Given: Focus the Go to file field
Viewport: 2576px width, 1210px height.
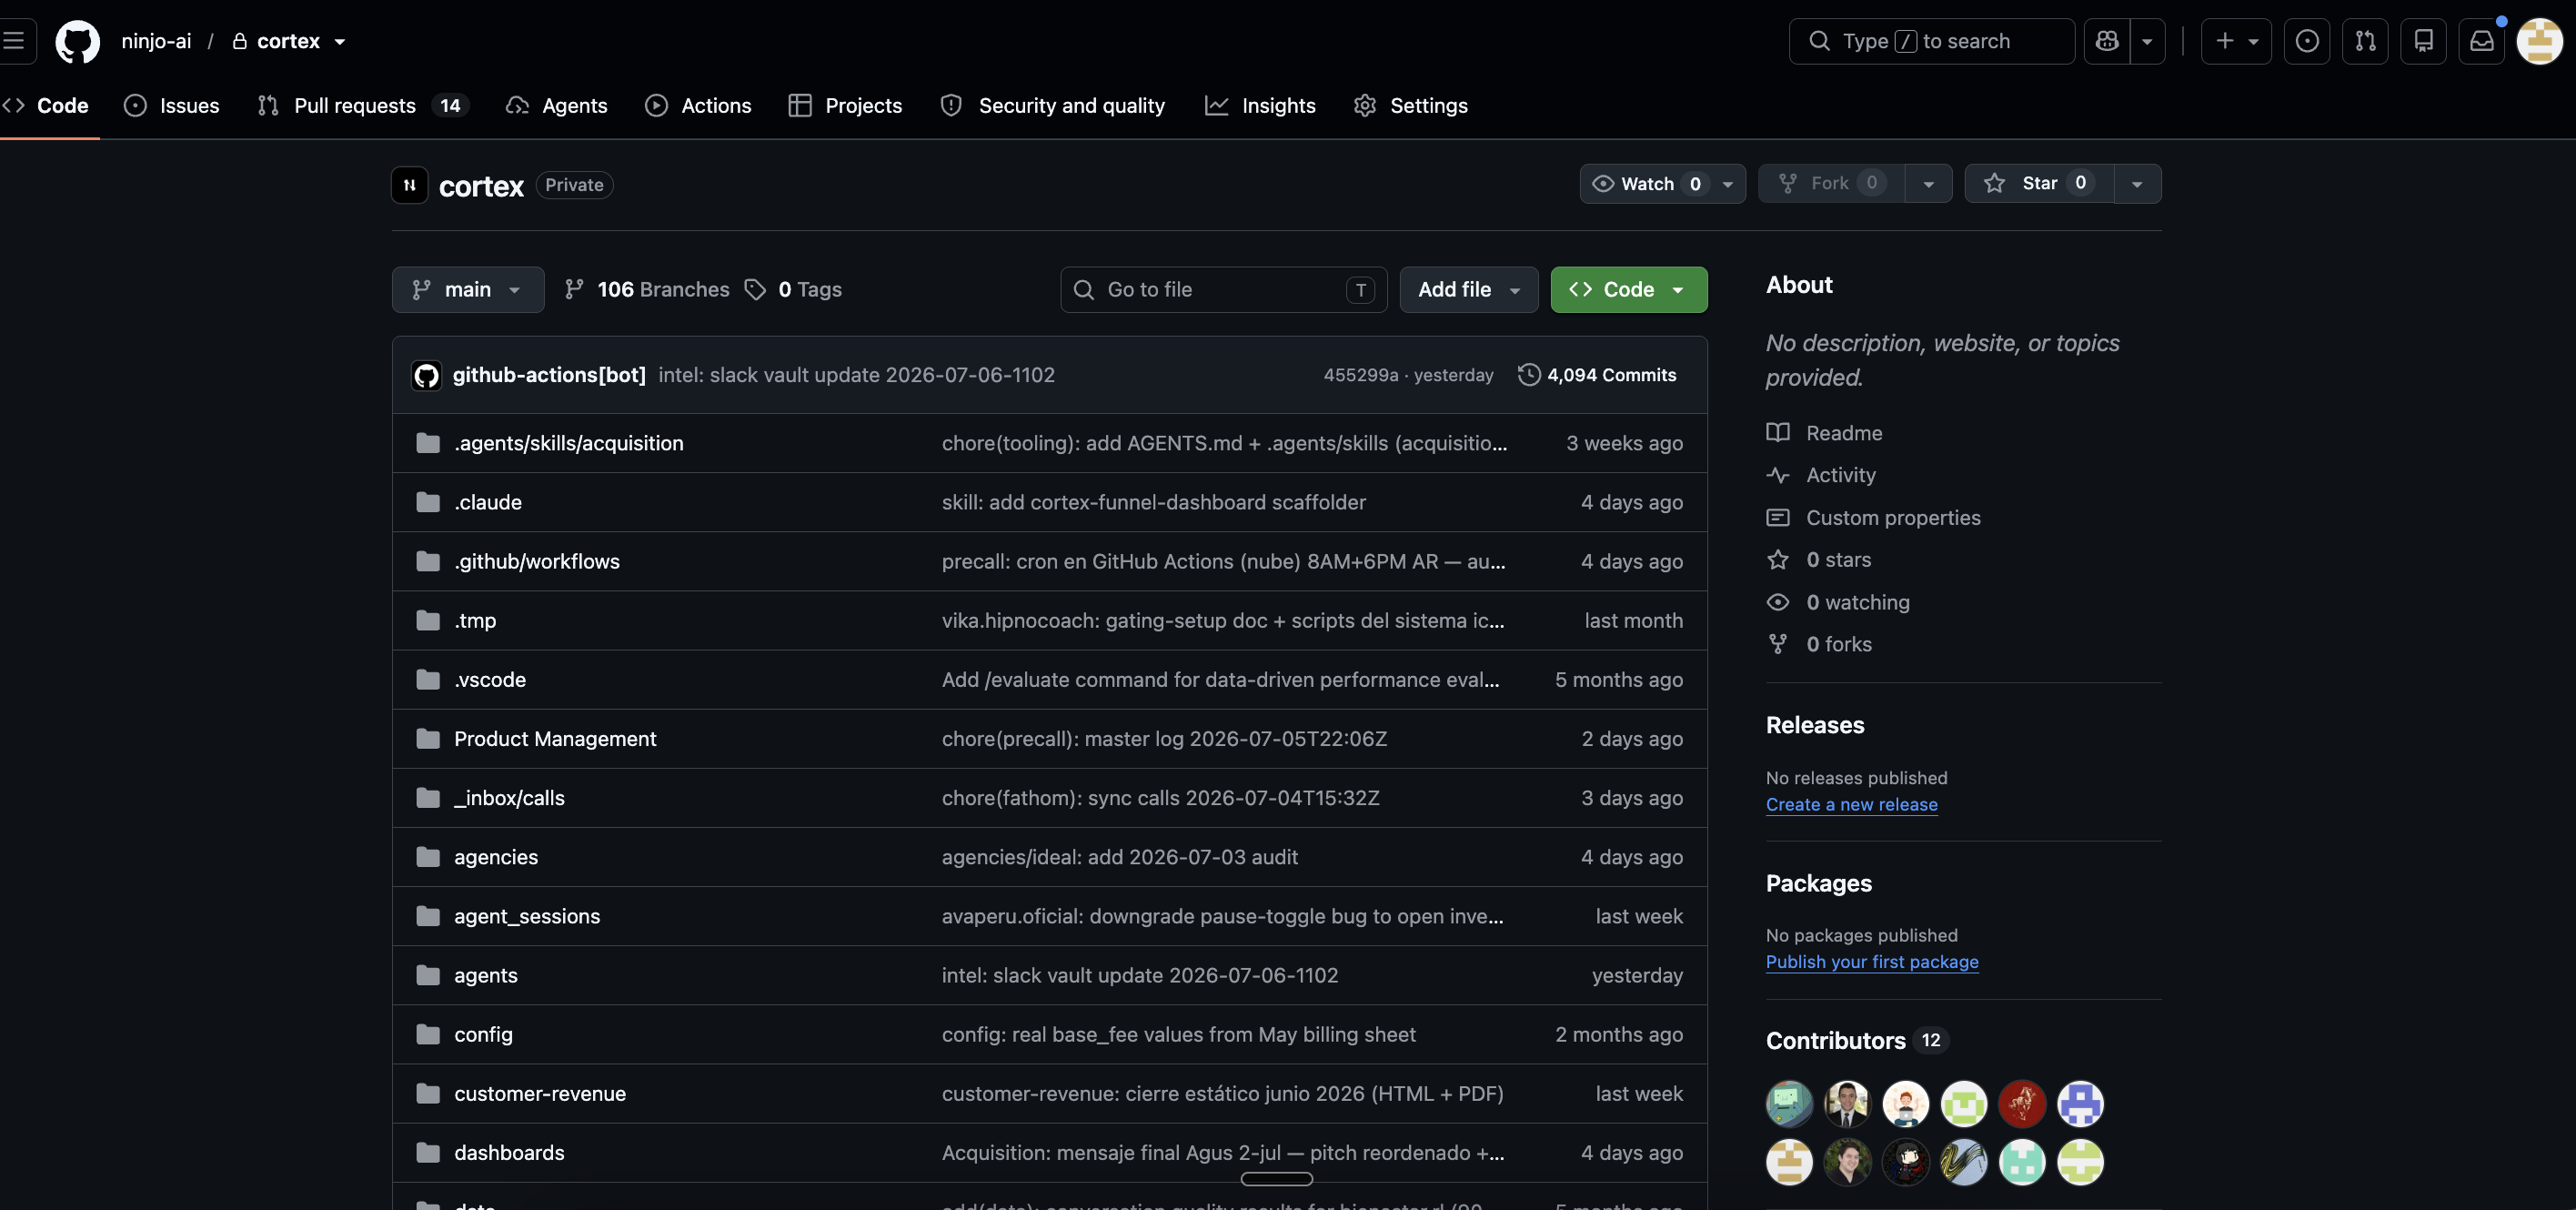Looking at the screenshot, I should (1224, 289).
